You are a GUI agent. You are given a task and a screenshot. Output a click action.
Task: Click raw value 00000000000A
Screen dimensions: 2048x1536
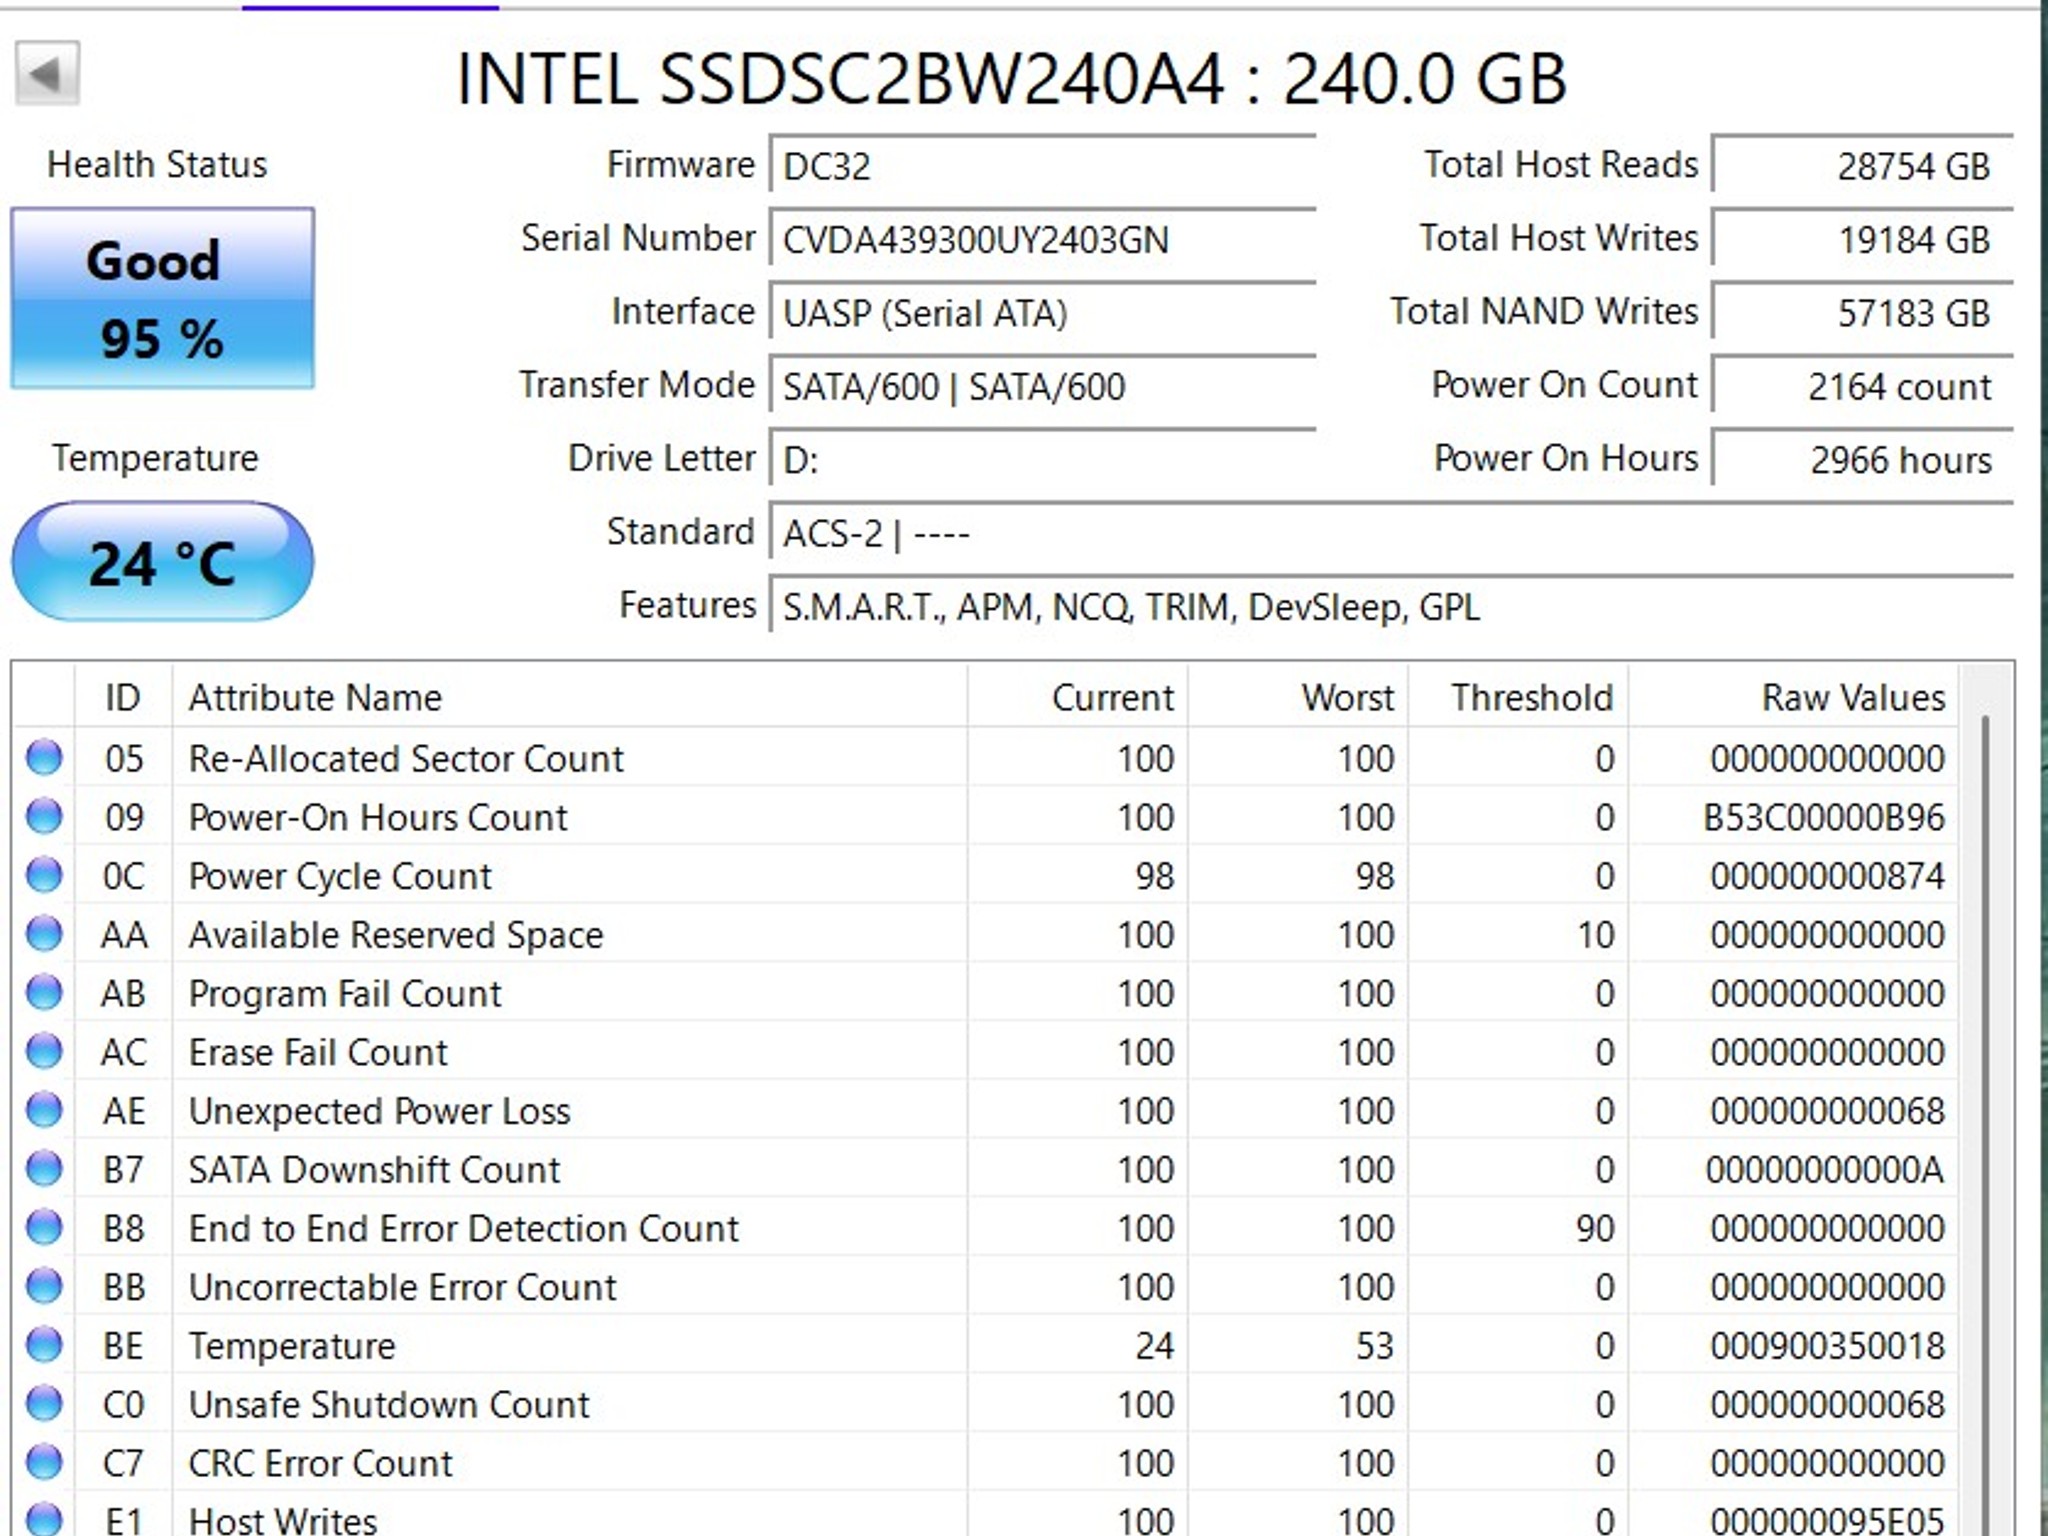tap(1825, 1169)
